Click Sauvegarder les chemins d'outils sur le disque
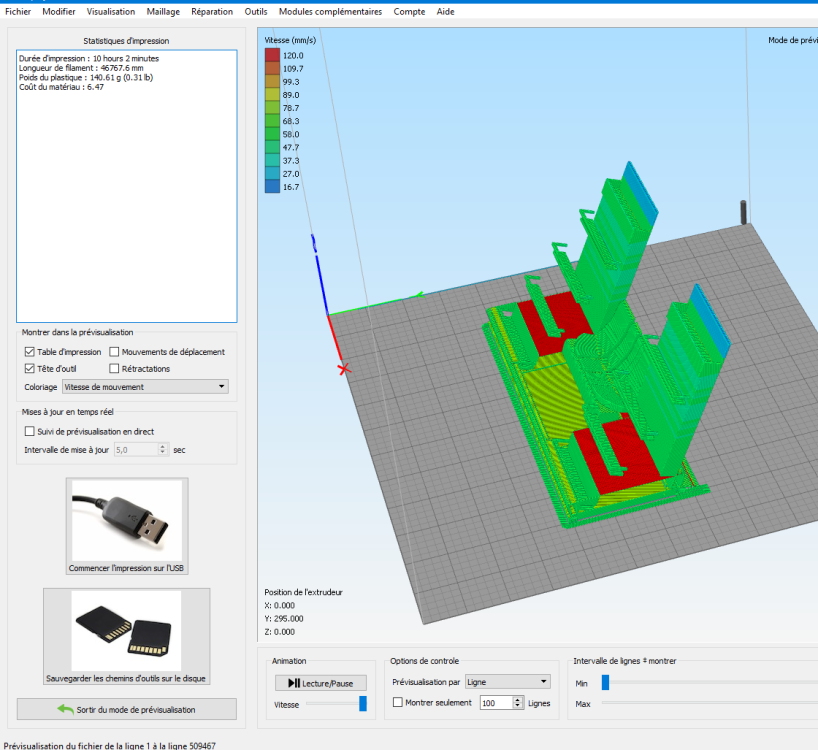The height and width of the screenshot is (750, 818). (126, 636)
